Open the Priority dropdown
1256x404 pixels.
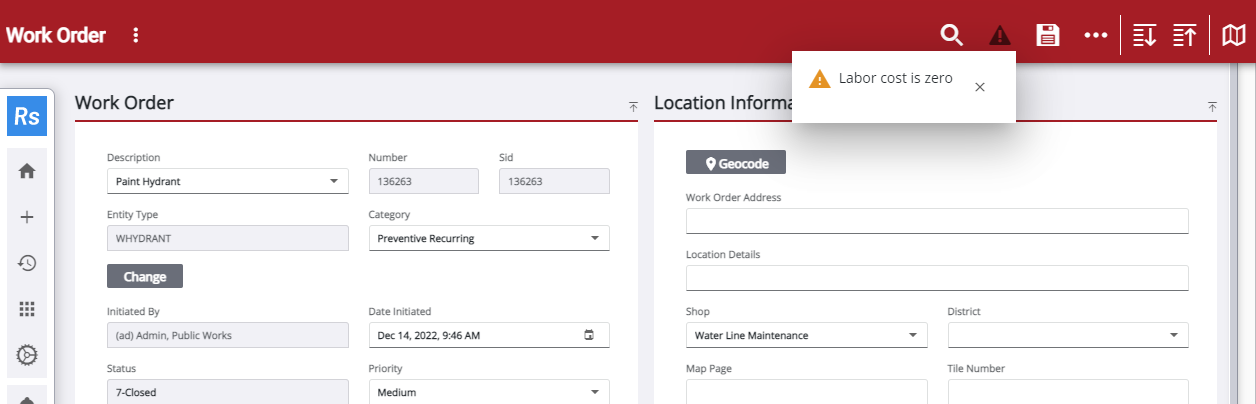pyautogui.click(x=594, y=393)
